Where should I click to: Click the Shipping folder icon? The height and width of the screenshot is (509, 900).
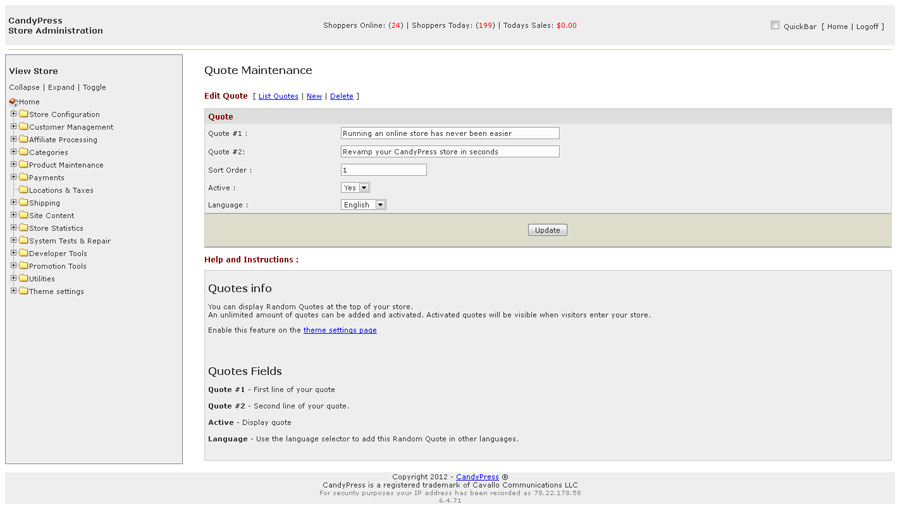pos(24,202)
